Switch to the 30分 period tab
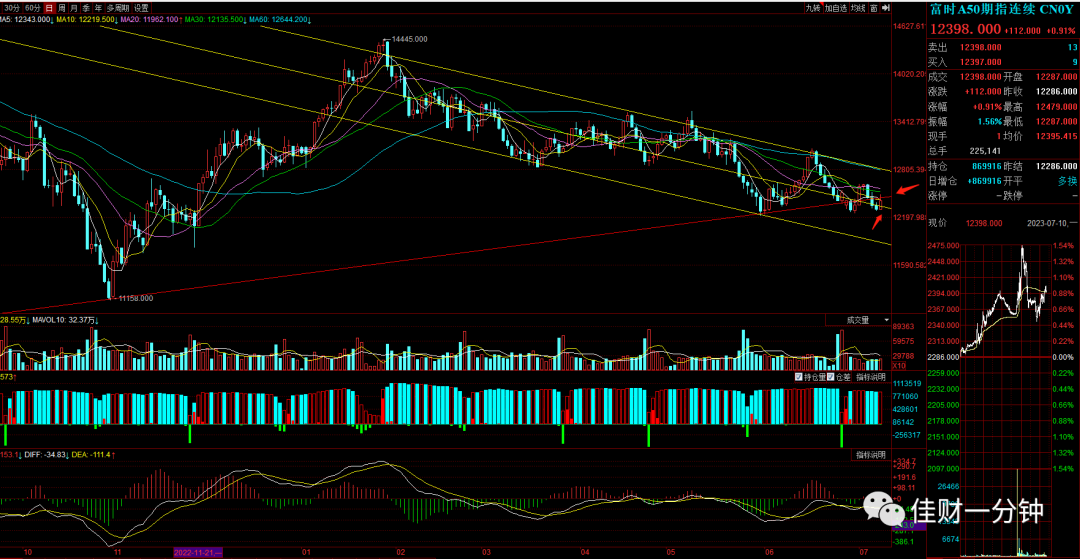 coord(12,8)
